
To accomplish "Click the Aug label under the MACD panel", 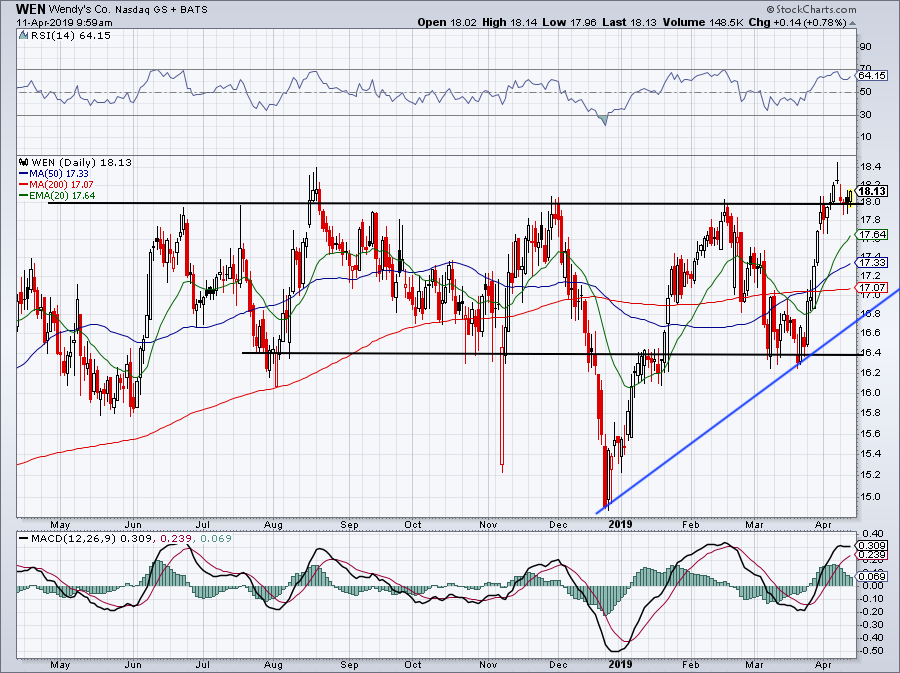I will pos(273,665).
